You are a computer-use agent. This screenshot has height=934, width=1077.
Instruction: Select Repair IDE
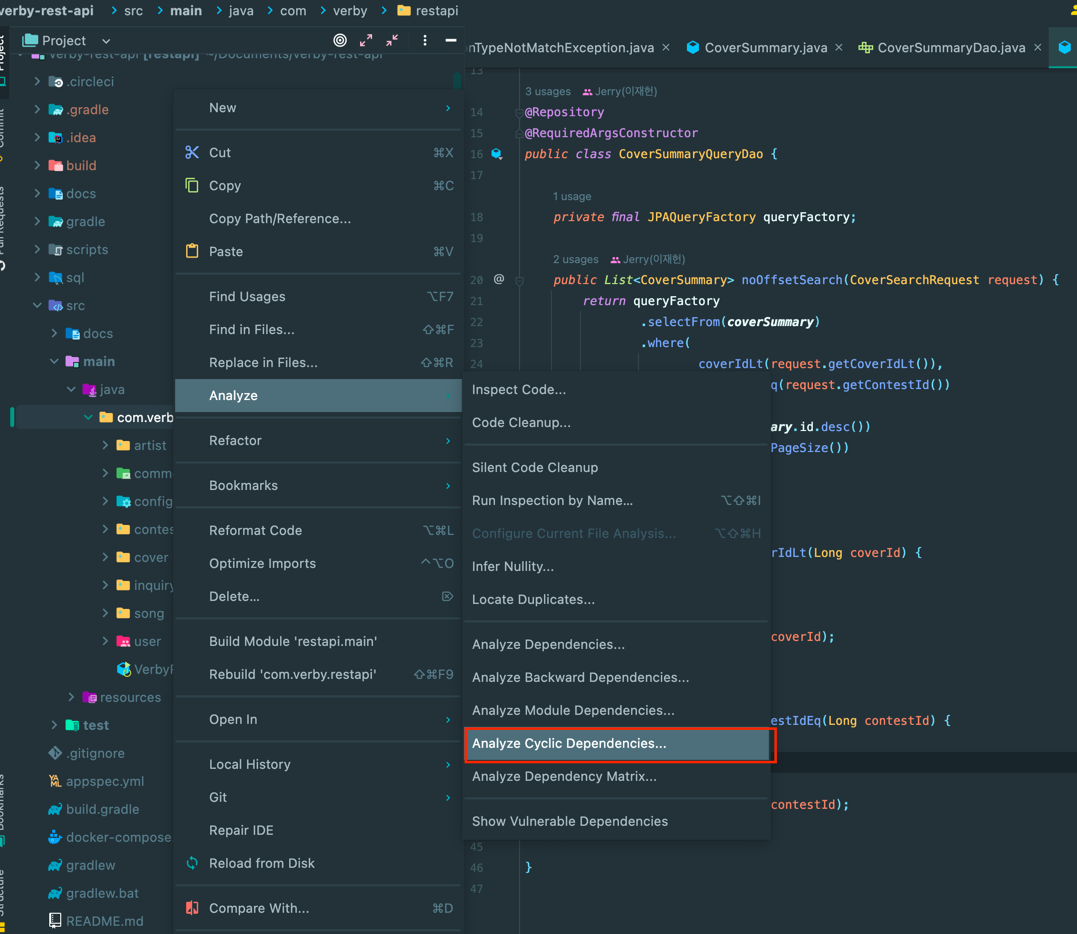pos(318,830)
